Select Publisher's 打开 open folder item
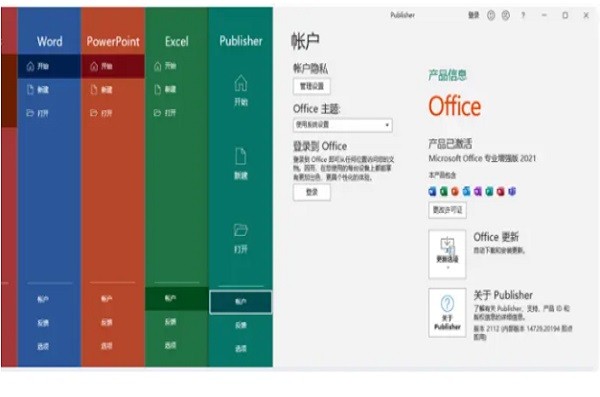 241,238
